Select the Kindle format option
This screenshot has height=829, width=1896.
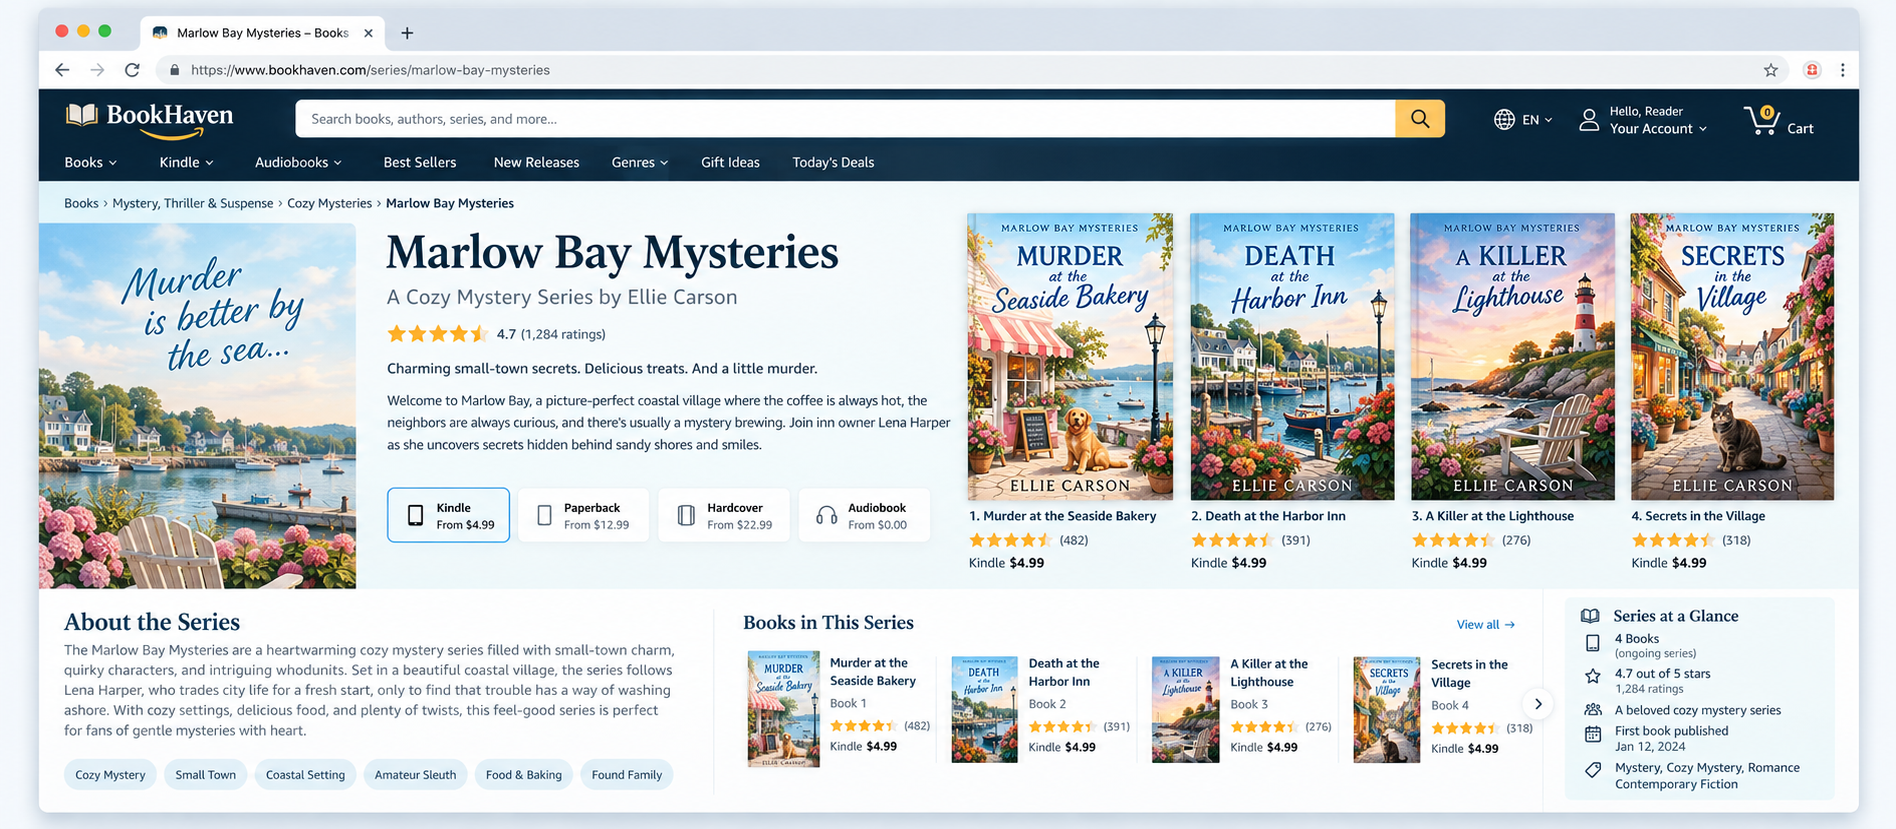point(448,515)
